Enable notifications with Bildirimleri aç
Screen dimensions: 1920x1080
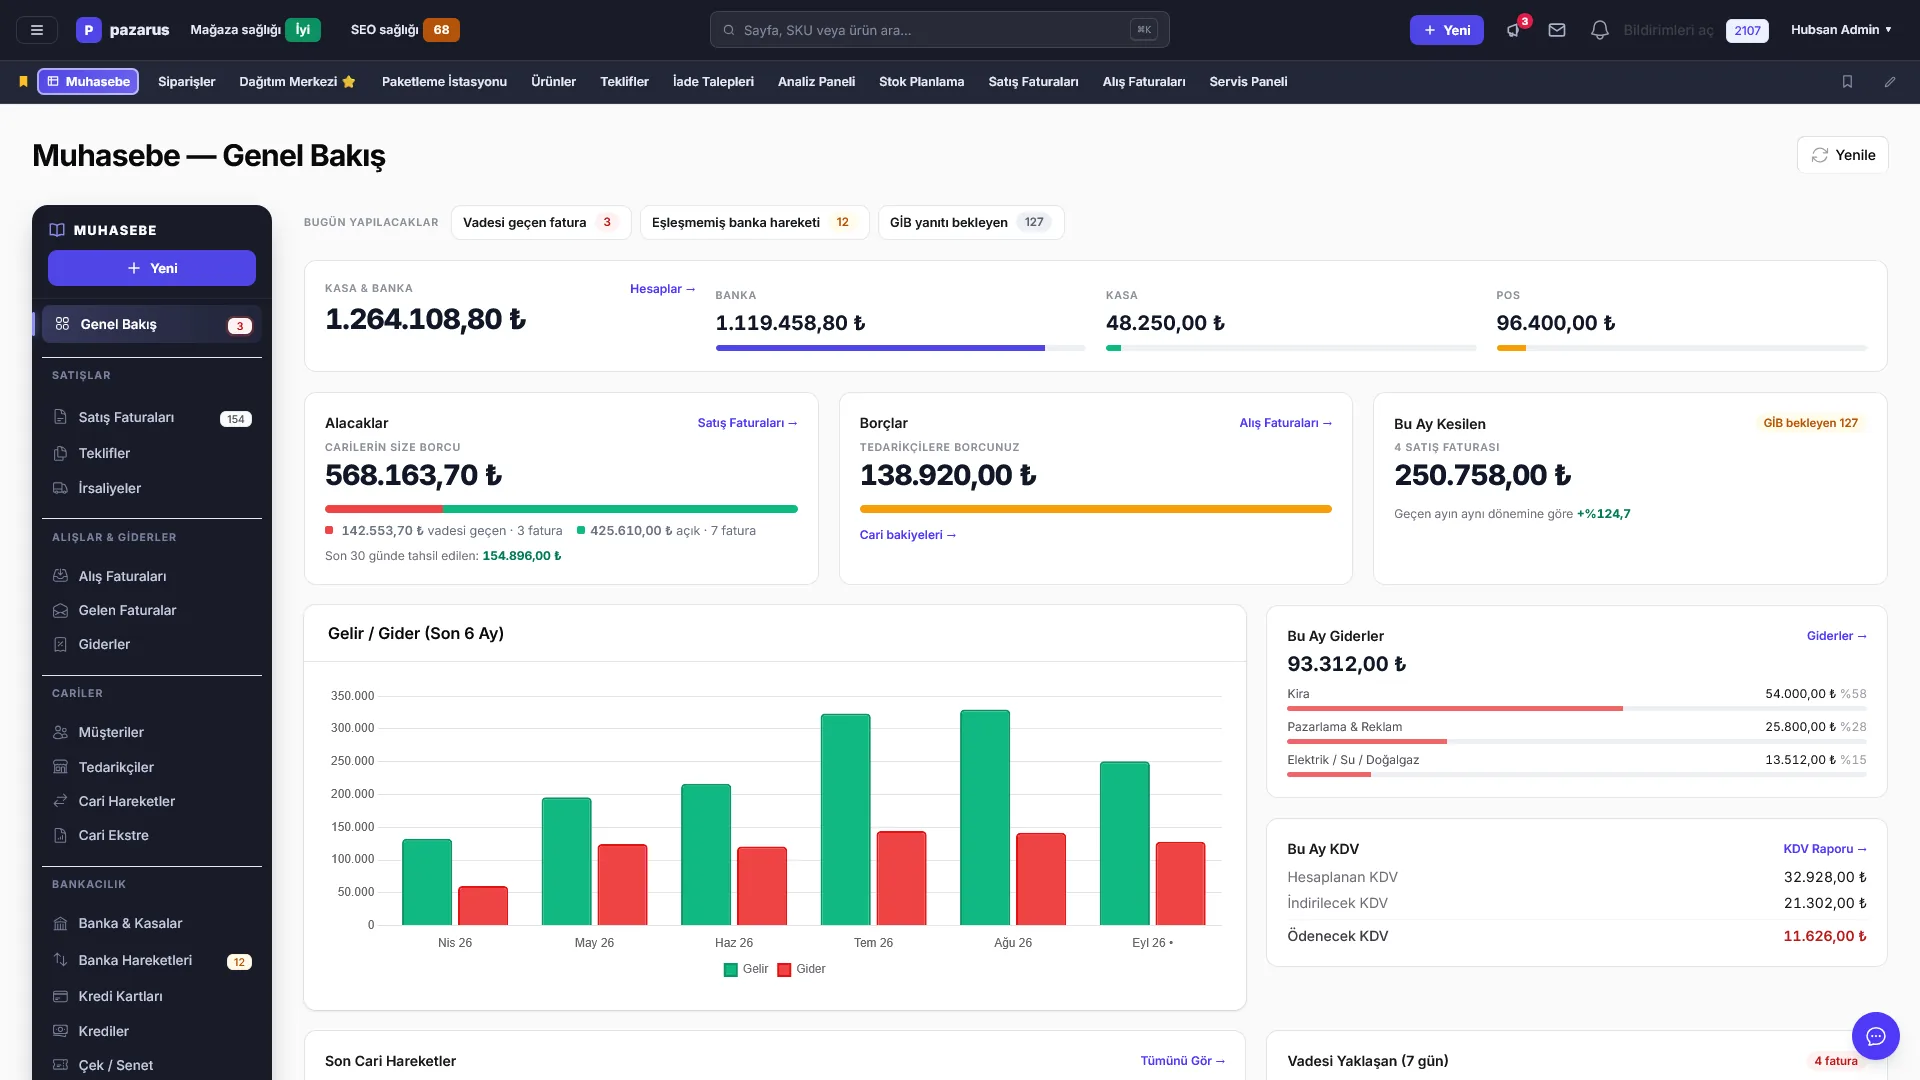(x=1668, y=30)
